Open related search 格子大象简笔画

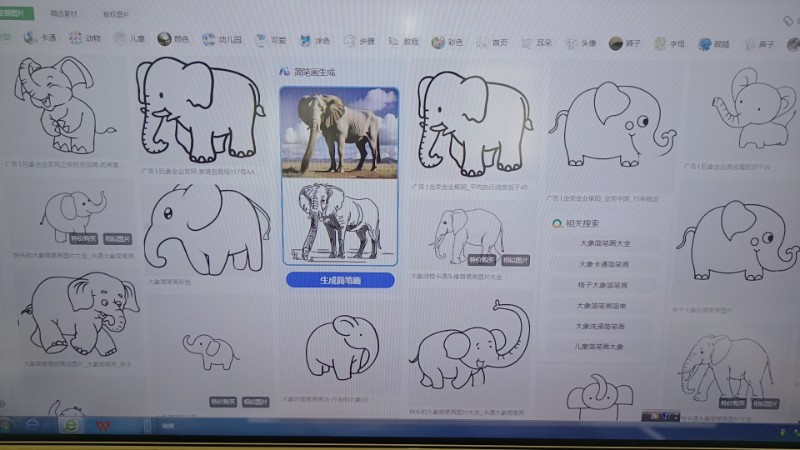(x=603, y=285)
